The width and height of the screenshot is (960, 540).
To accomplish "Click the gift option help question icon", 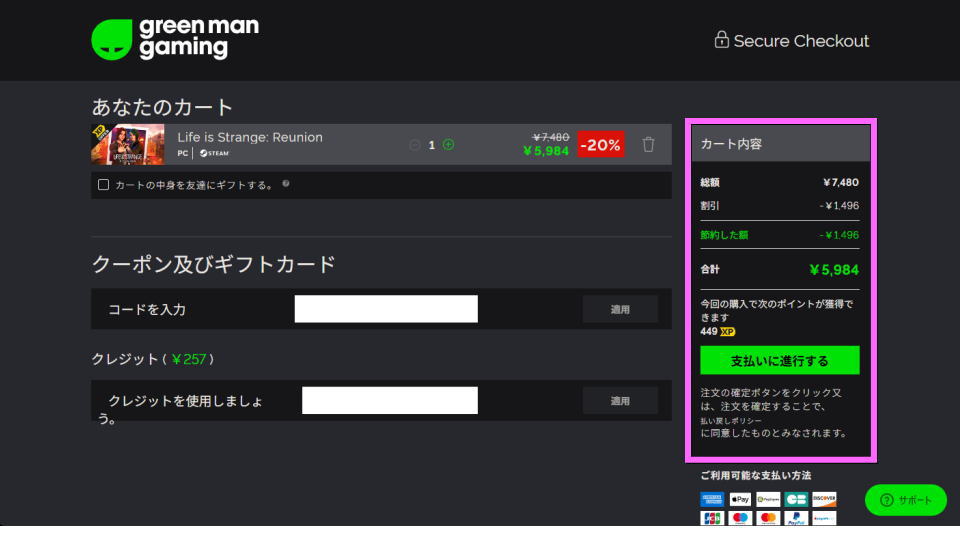I will (x=286, y=184).
